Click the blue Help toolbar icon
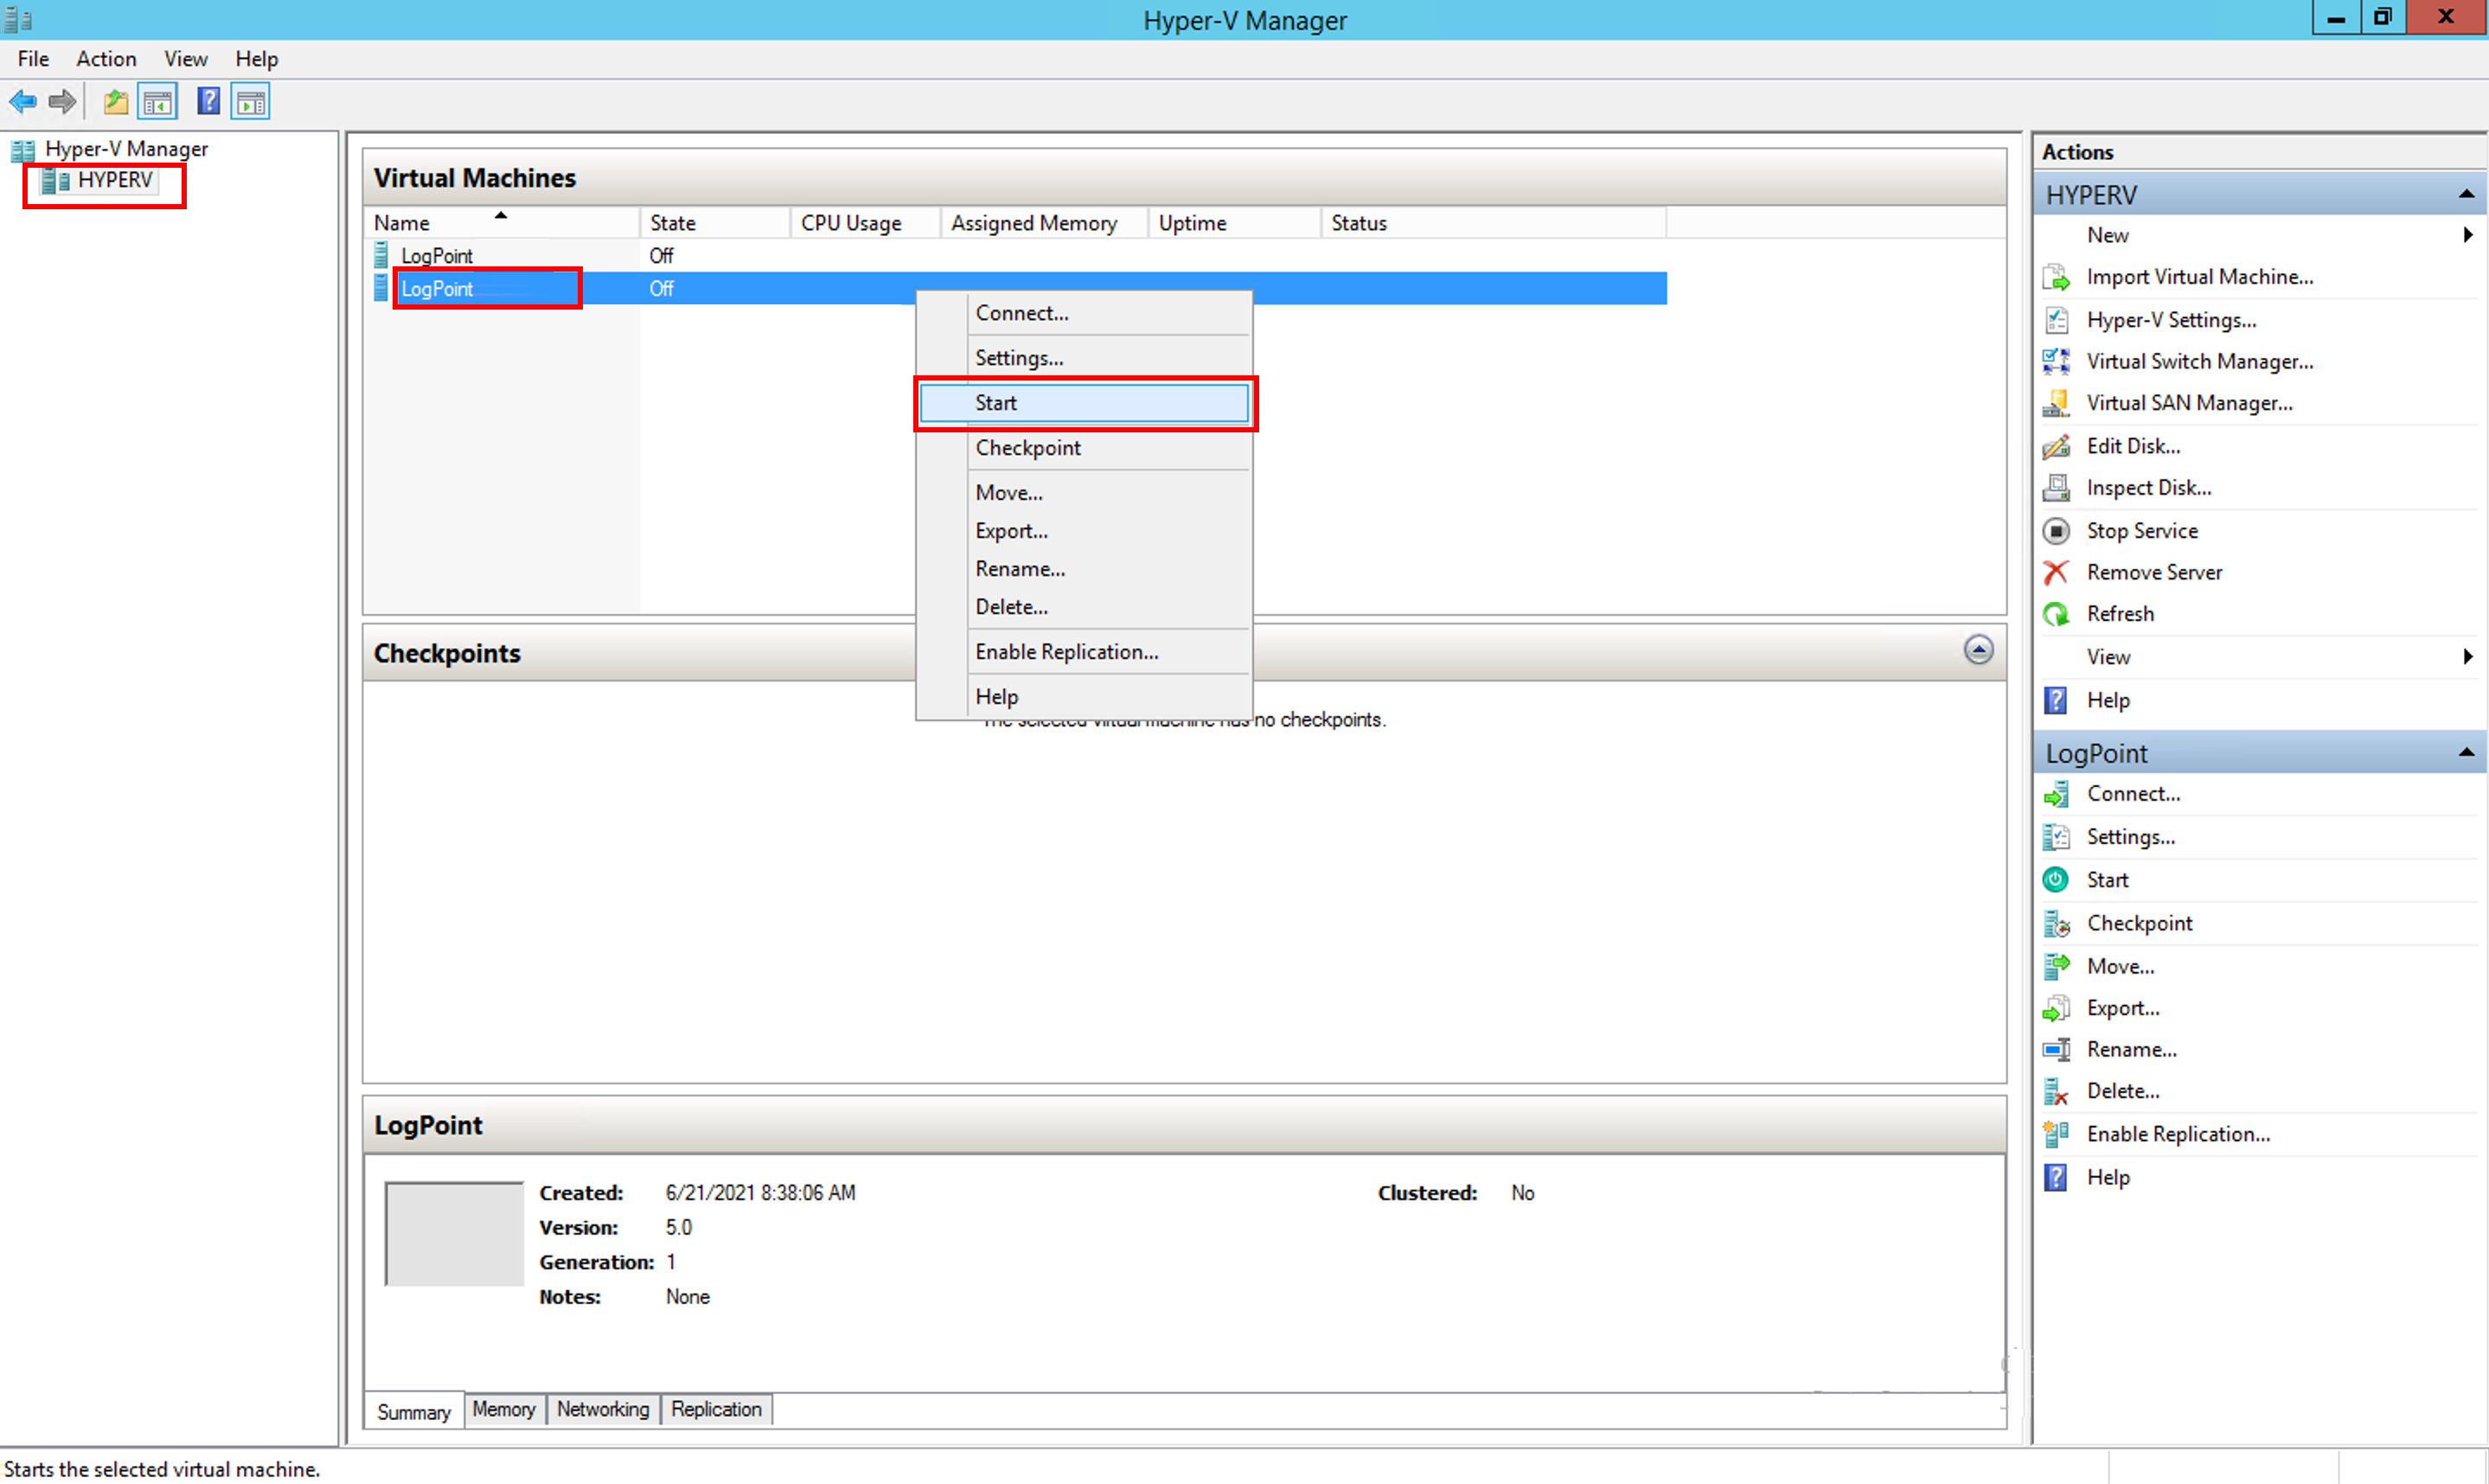The height and width of the screenshot is (1484, 2489). pos(208,101)
